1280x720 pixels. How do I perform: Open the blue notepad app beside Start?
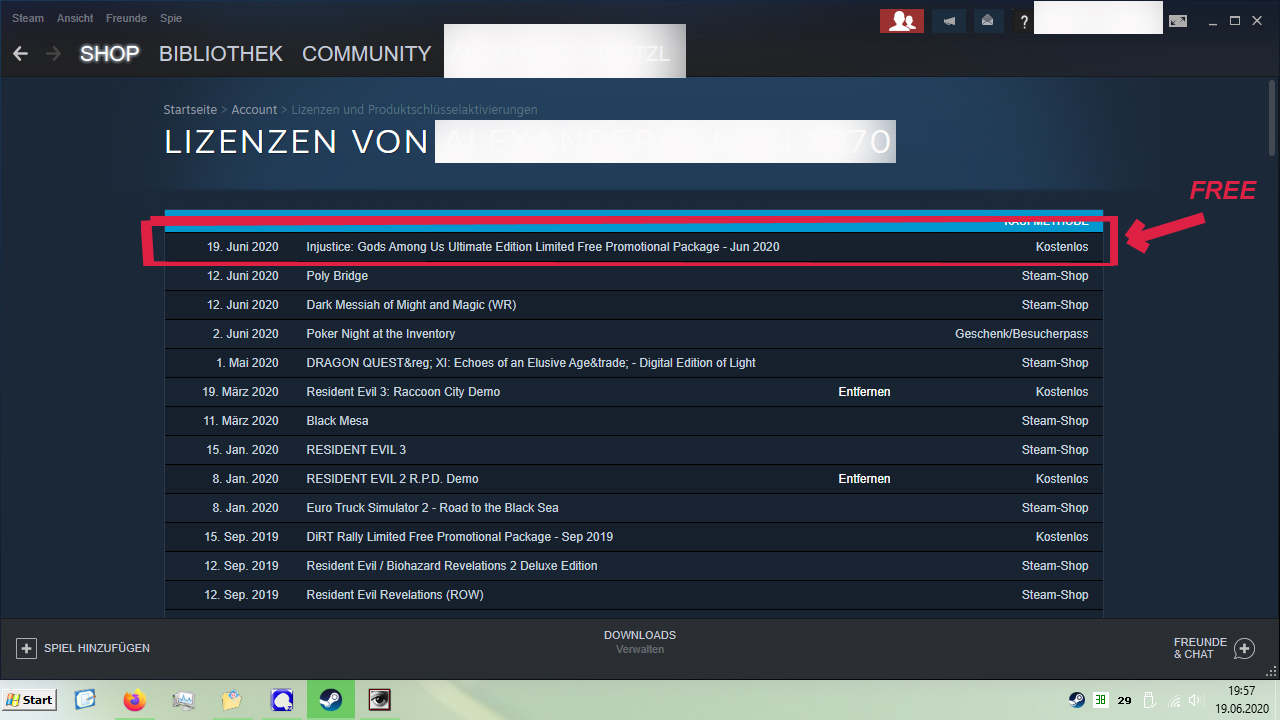[x=85, y=700]
